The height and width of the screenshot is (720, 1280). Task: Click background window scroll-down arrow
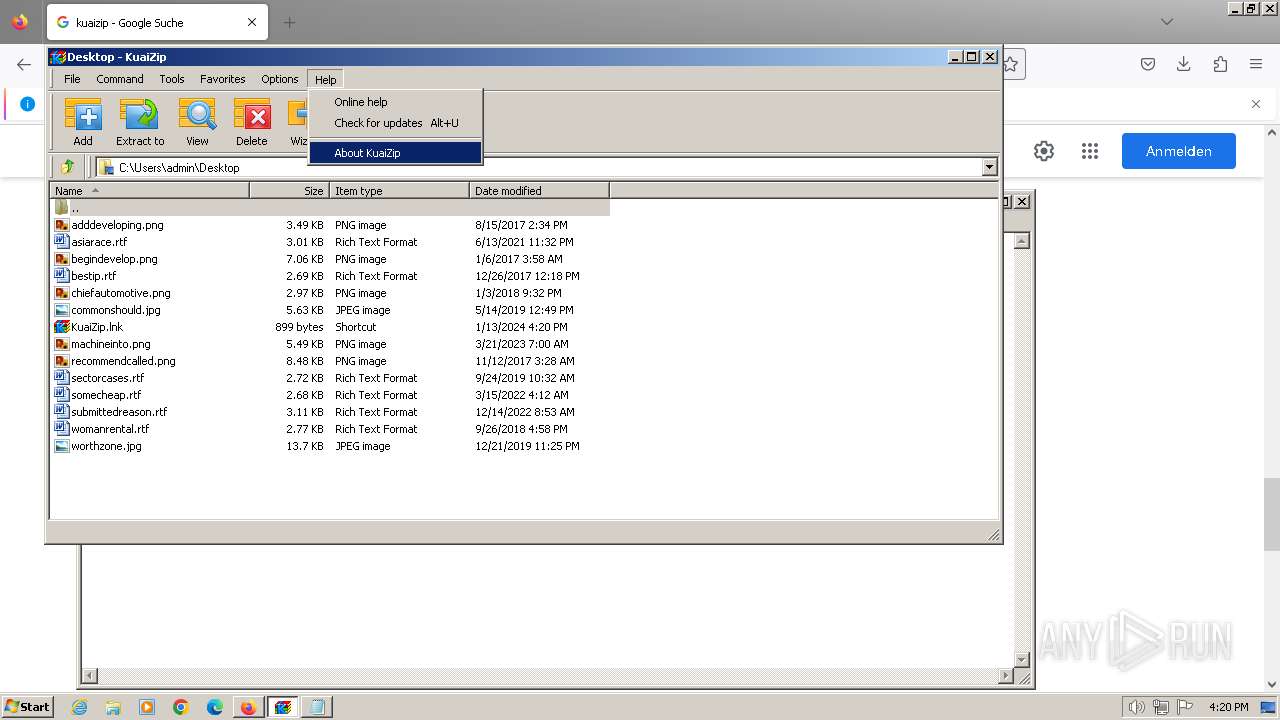(1021, 660)
